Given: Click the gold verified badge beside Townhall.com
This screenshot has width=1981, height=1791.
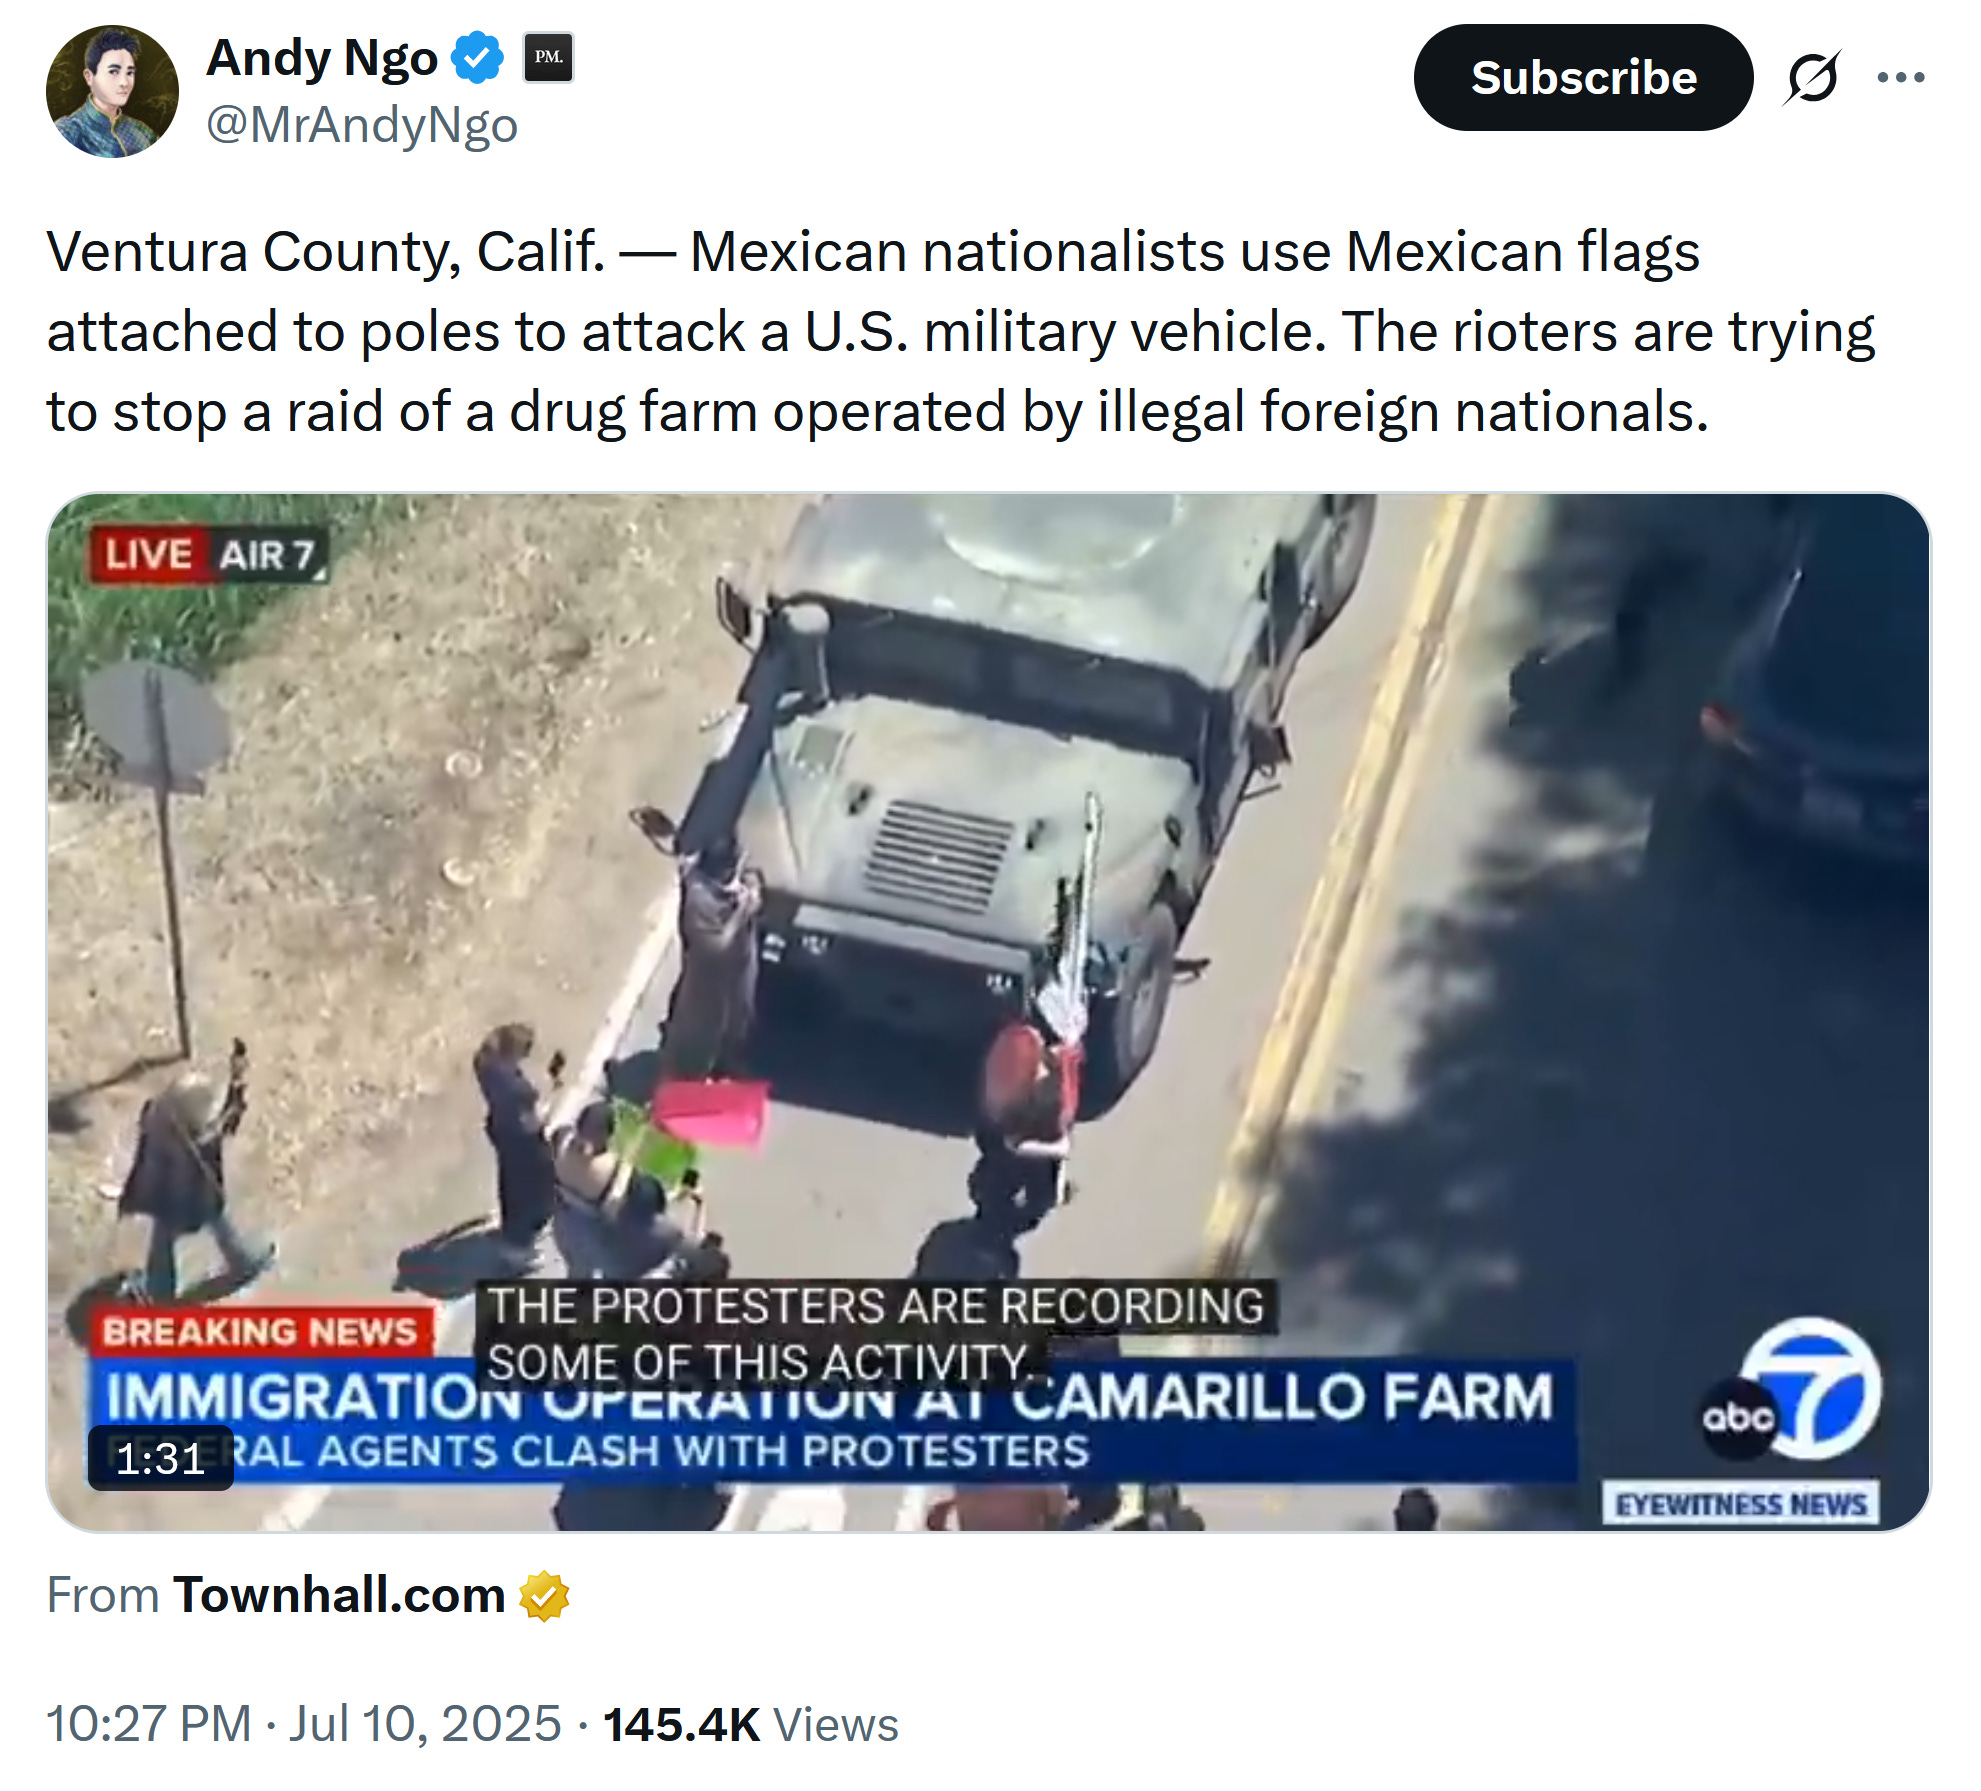Looking at the screenshot, I should 544,1596.
